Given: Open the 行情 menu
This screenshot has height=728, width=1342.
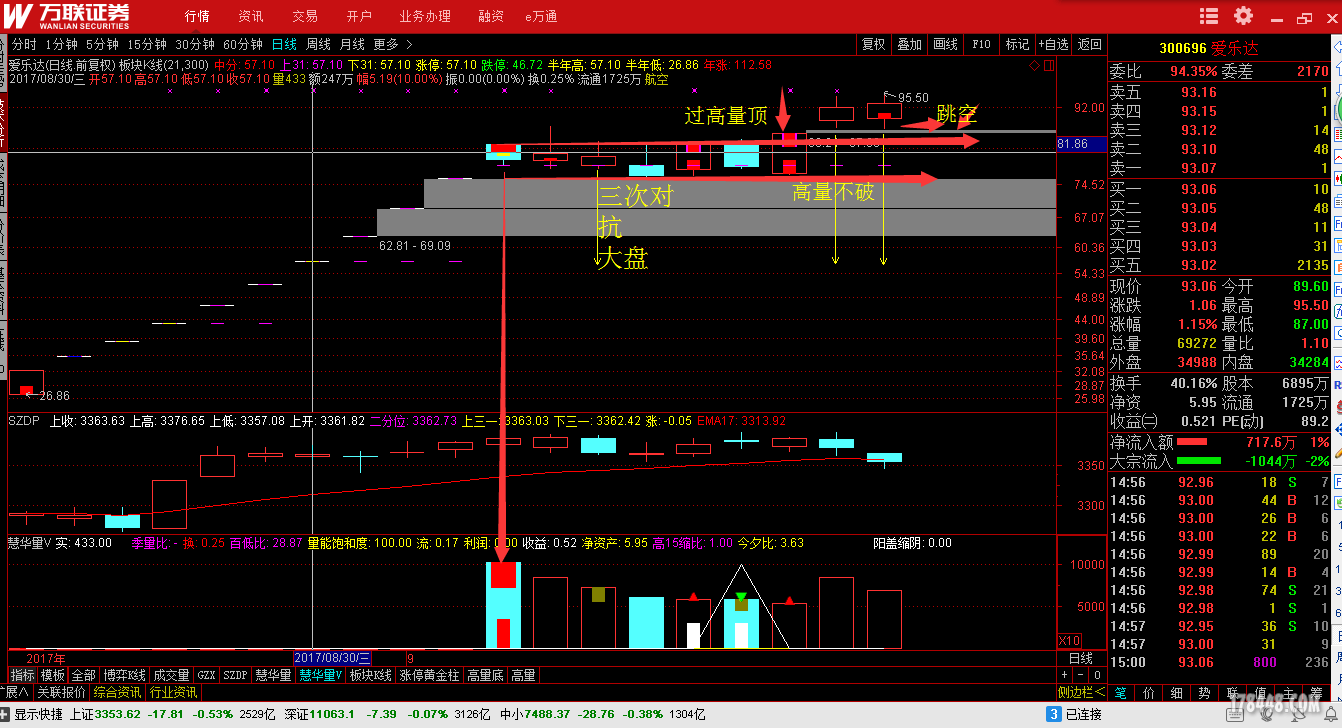Looking at the screenshot, I should [197, 16].
